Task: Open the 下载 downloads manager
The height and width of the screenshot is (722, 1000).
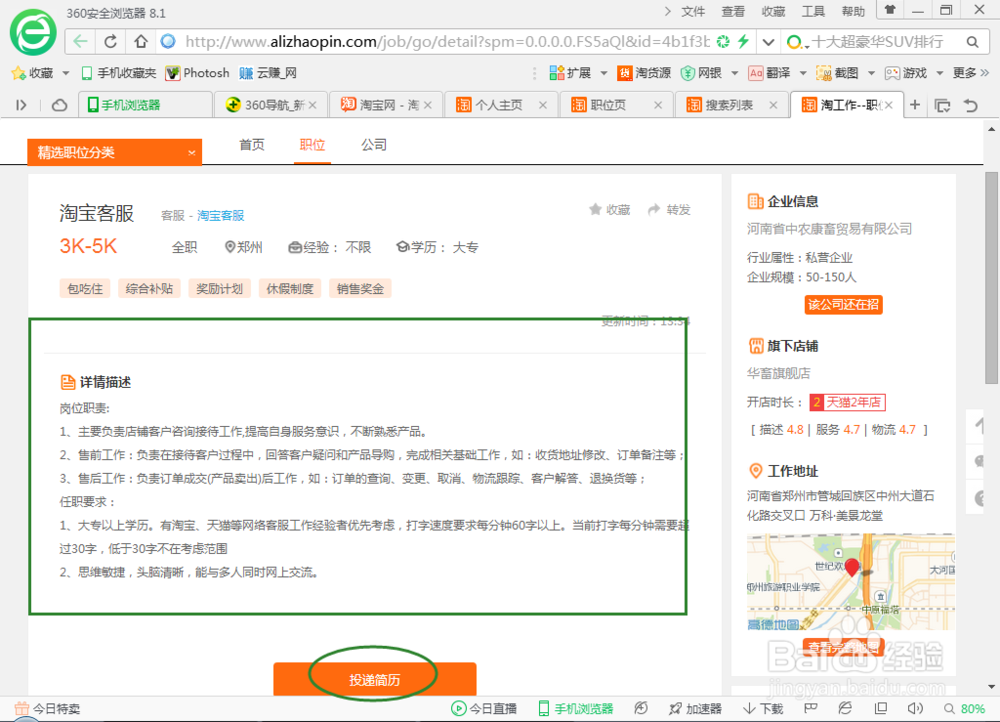Action: 763,709
